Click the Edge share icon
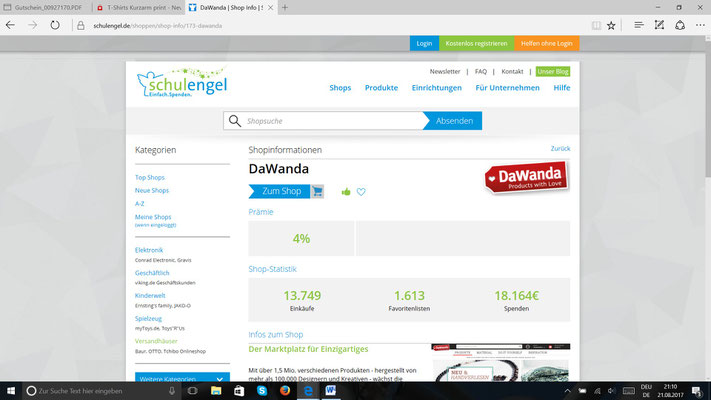The image size is (711, 400). [680, 25]
